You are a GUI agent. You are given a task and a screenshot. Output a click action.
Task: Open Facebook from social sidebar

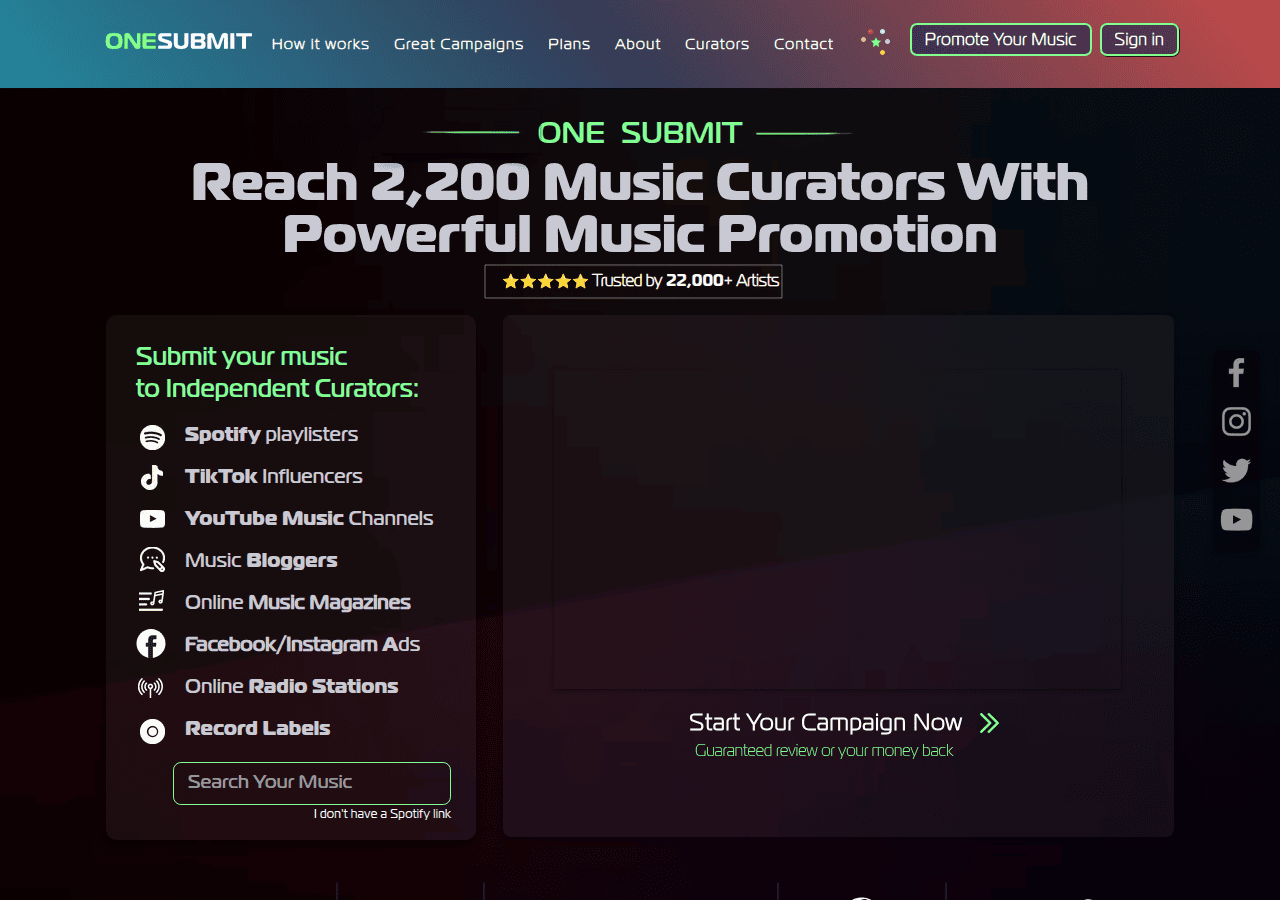point(1236,373)
